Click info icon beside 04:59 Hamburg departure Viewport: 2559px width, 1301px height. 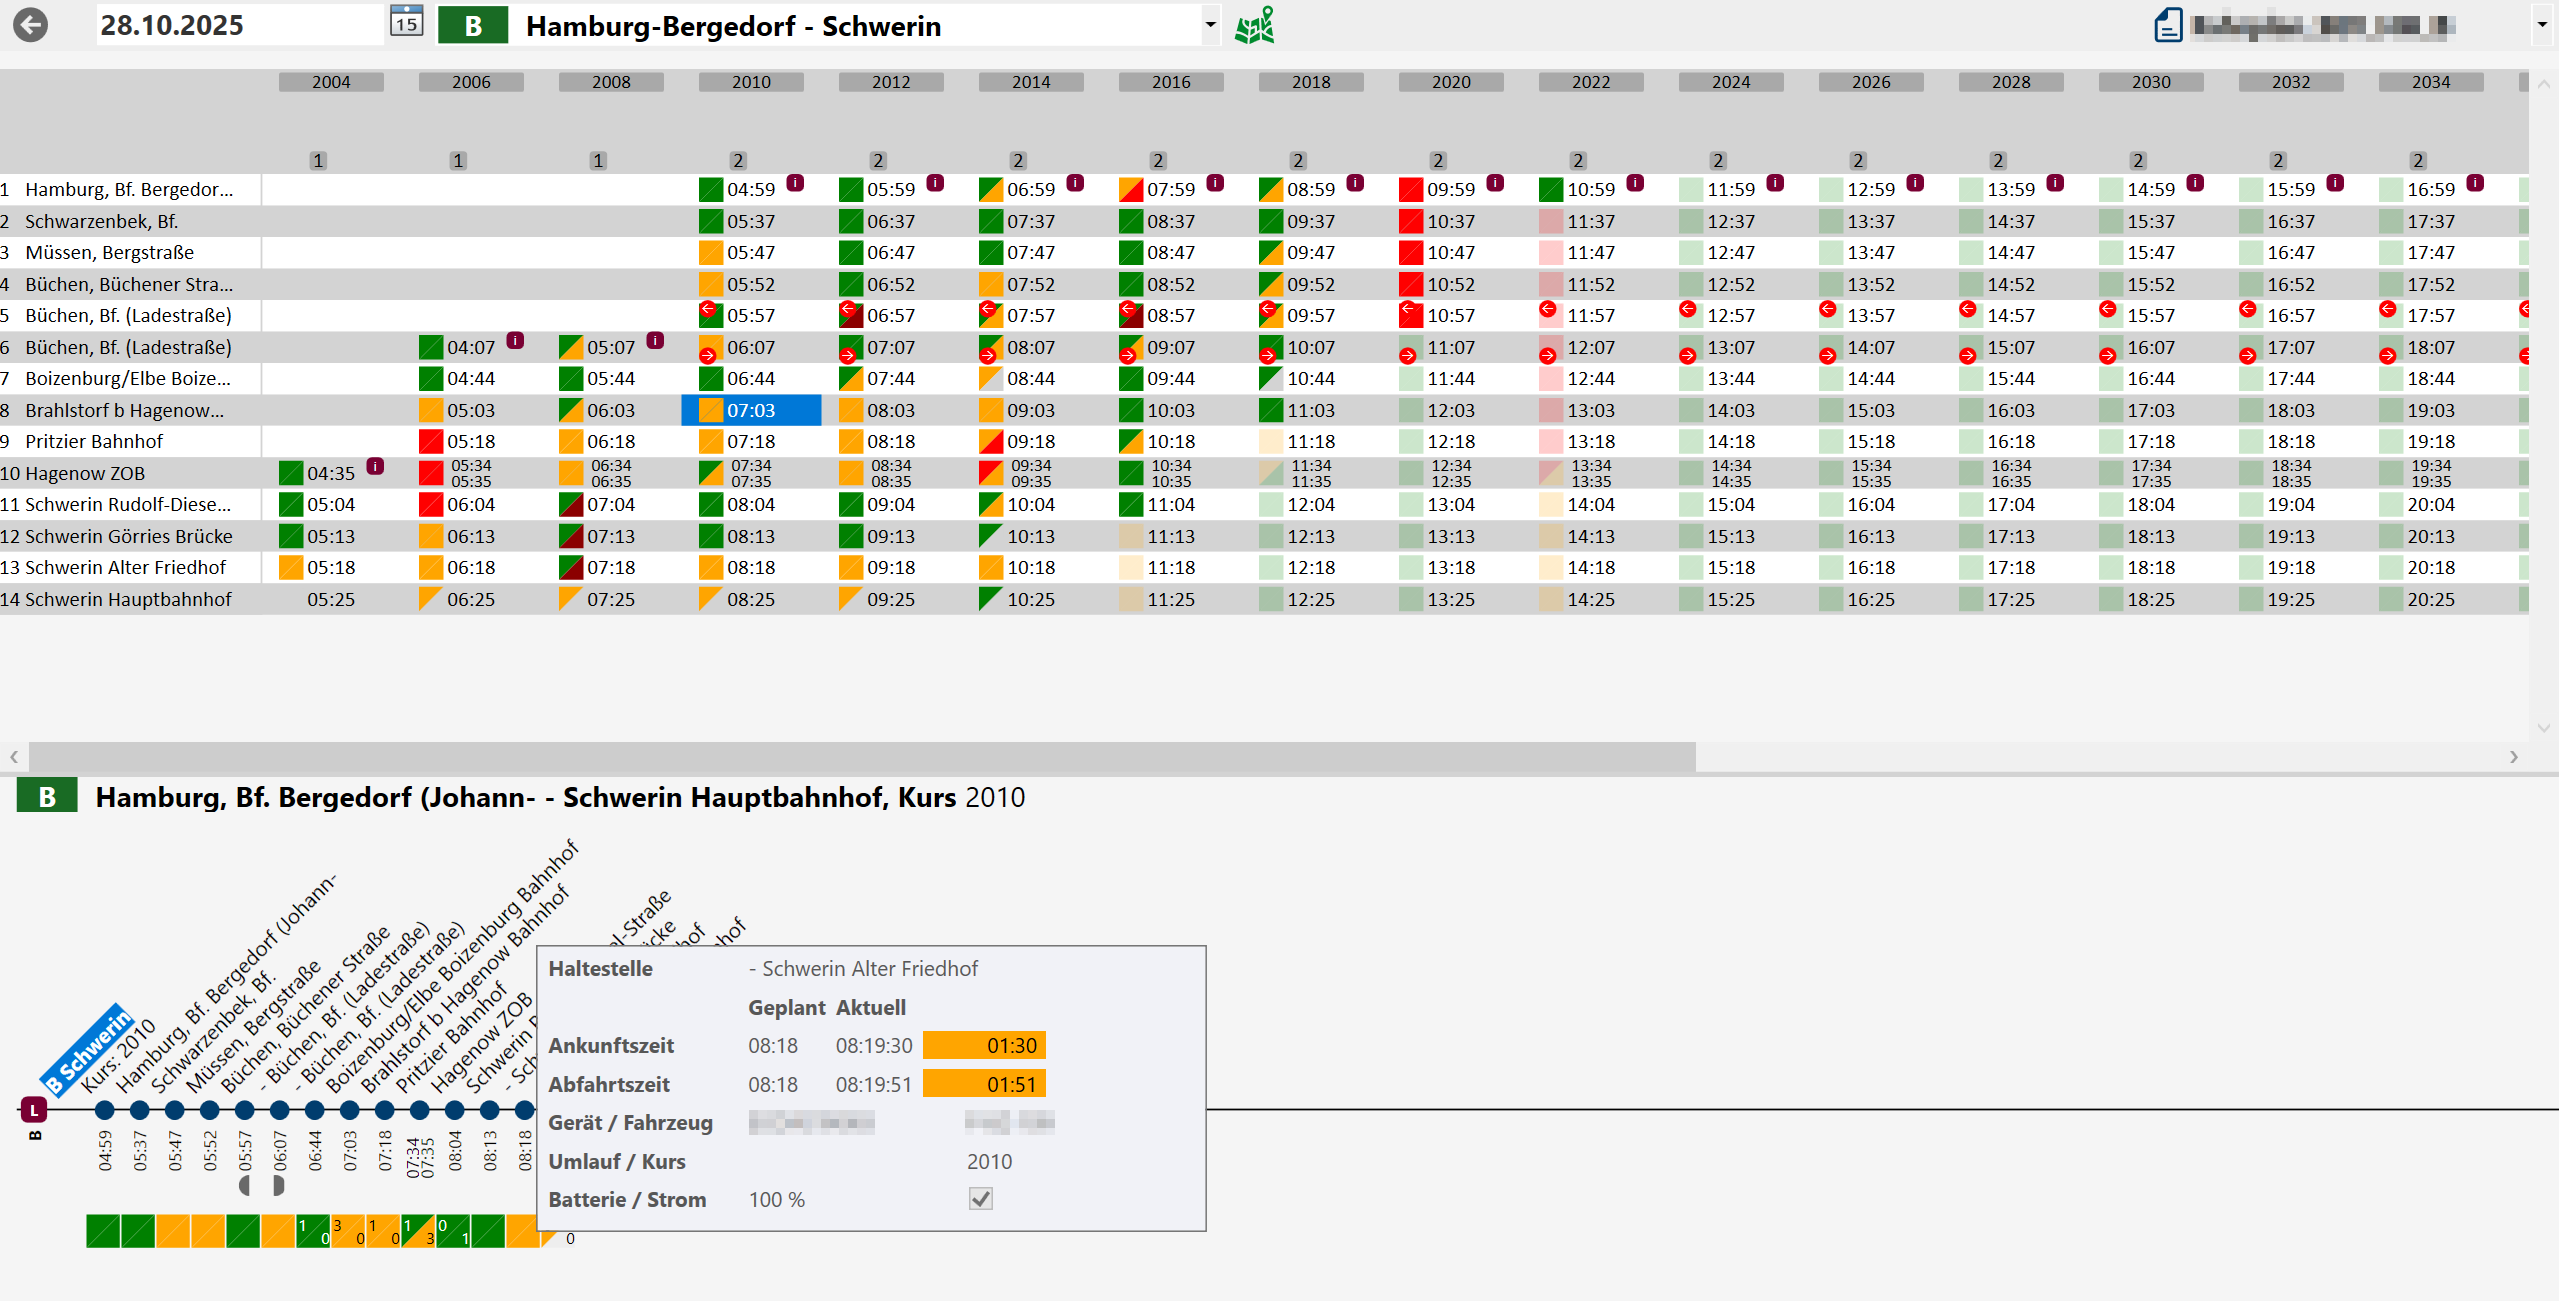pos(795,183)
